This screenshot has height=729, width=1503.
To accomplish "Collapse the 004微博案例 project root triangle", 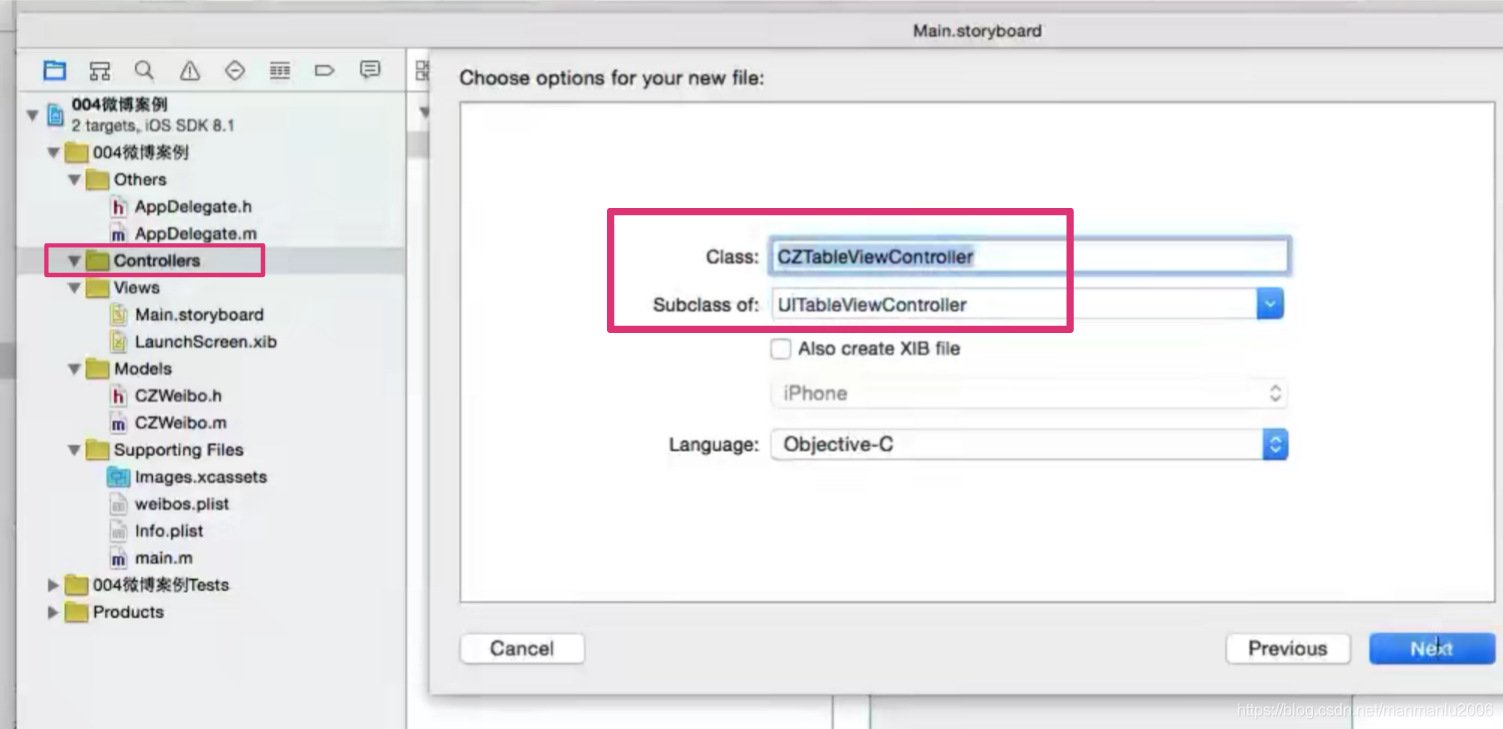I will tap(32, 115).
